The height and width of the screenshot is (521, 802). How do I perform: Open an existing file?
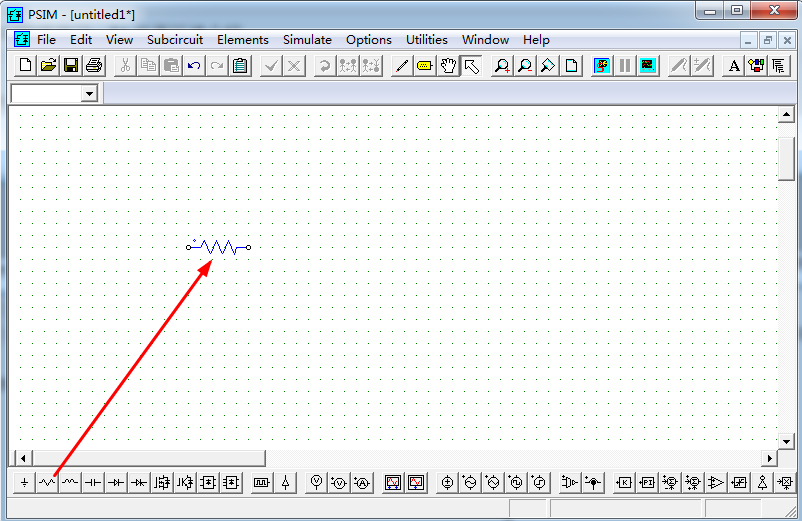48,65
